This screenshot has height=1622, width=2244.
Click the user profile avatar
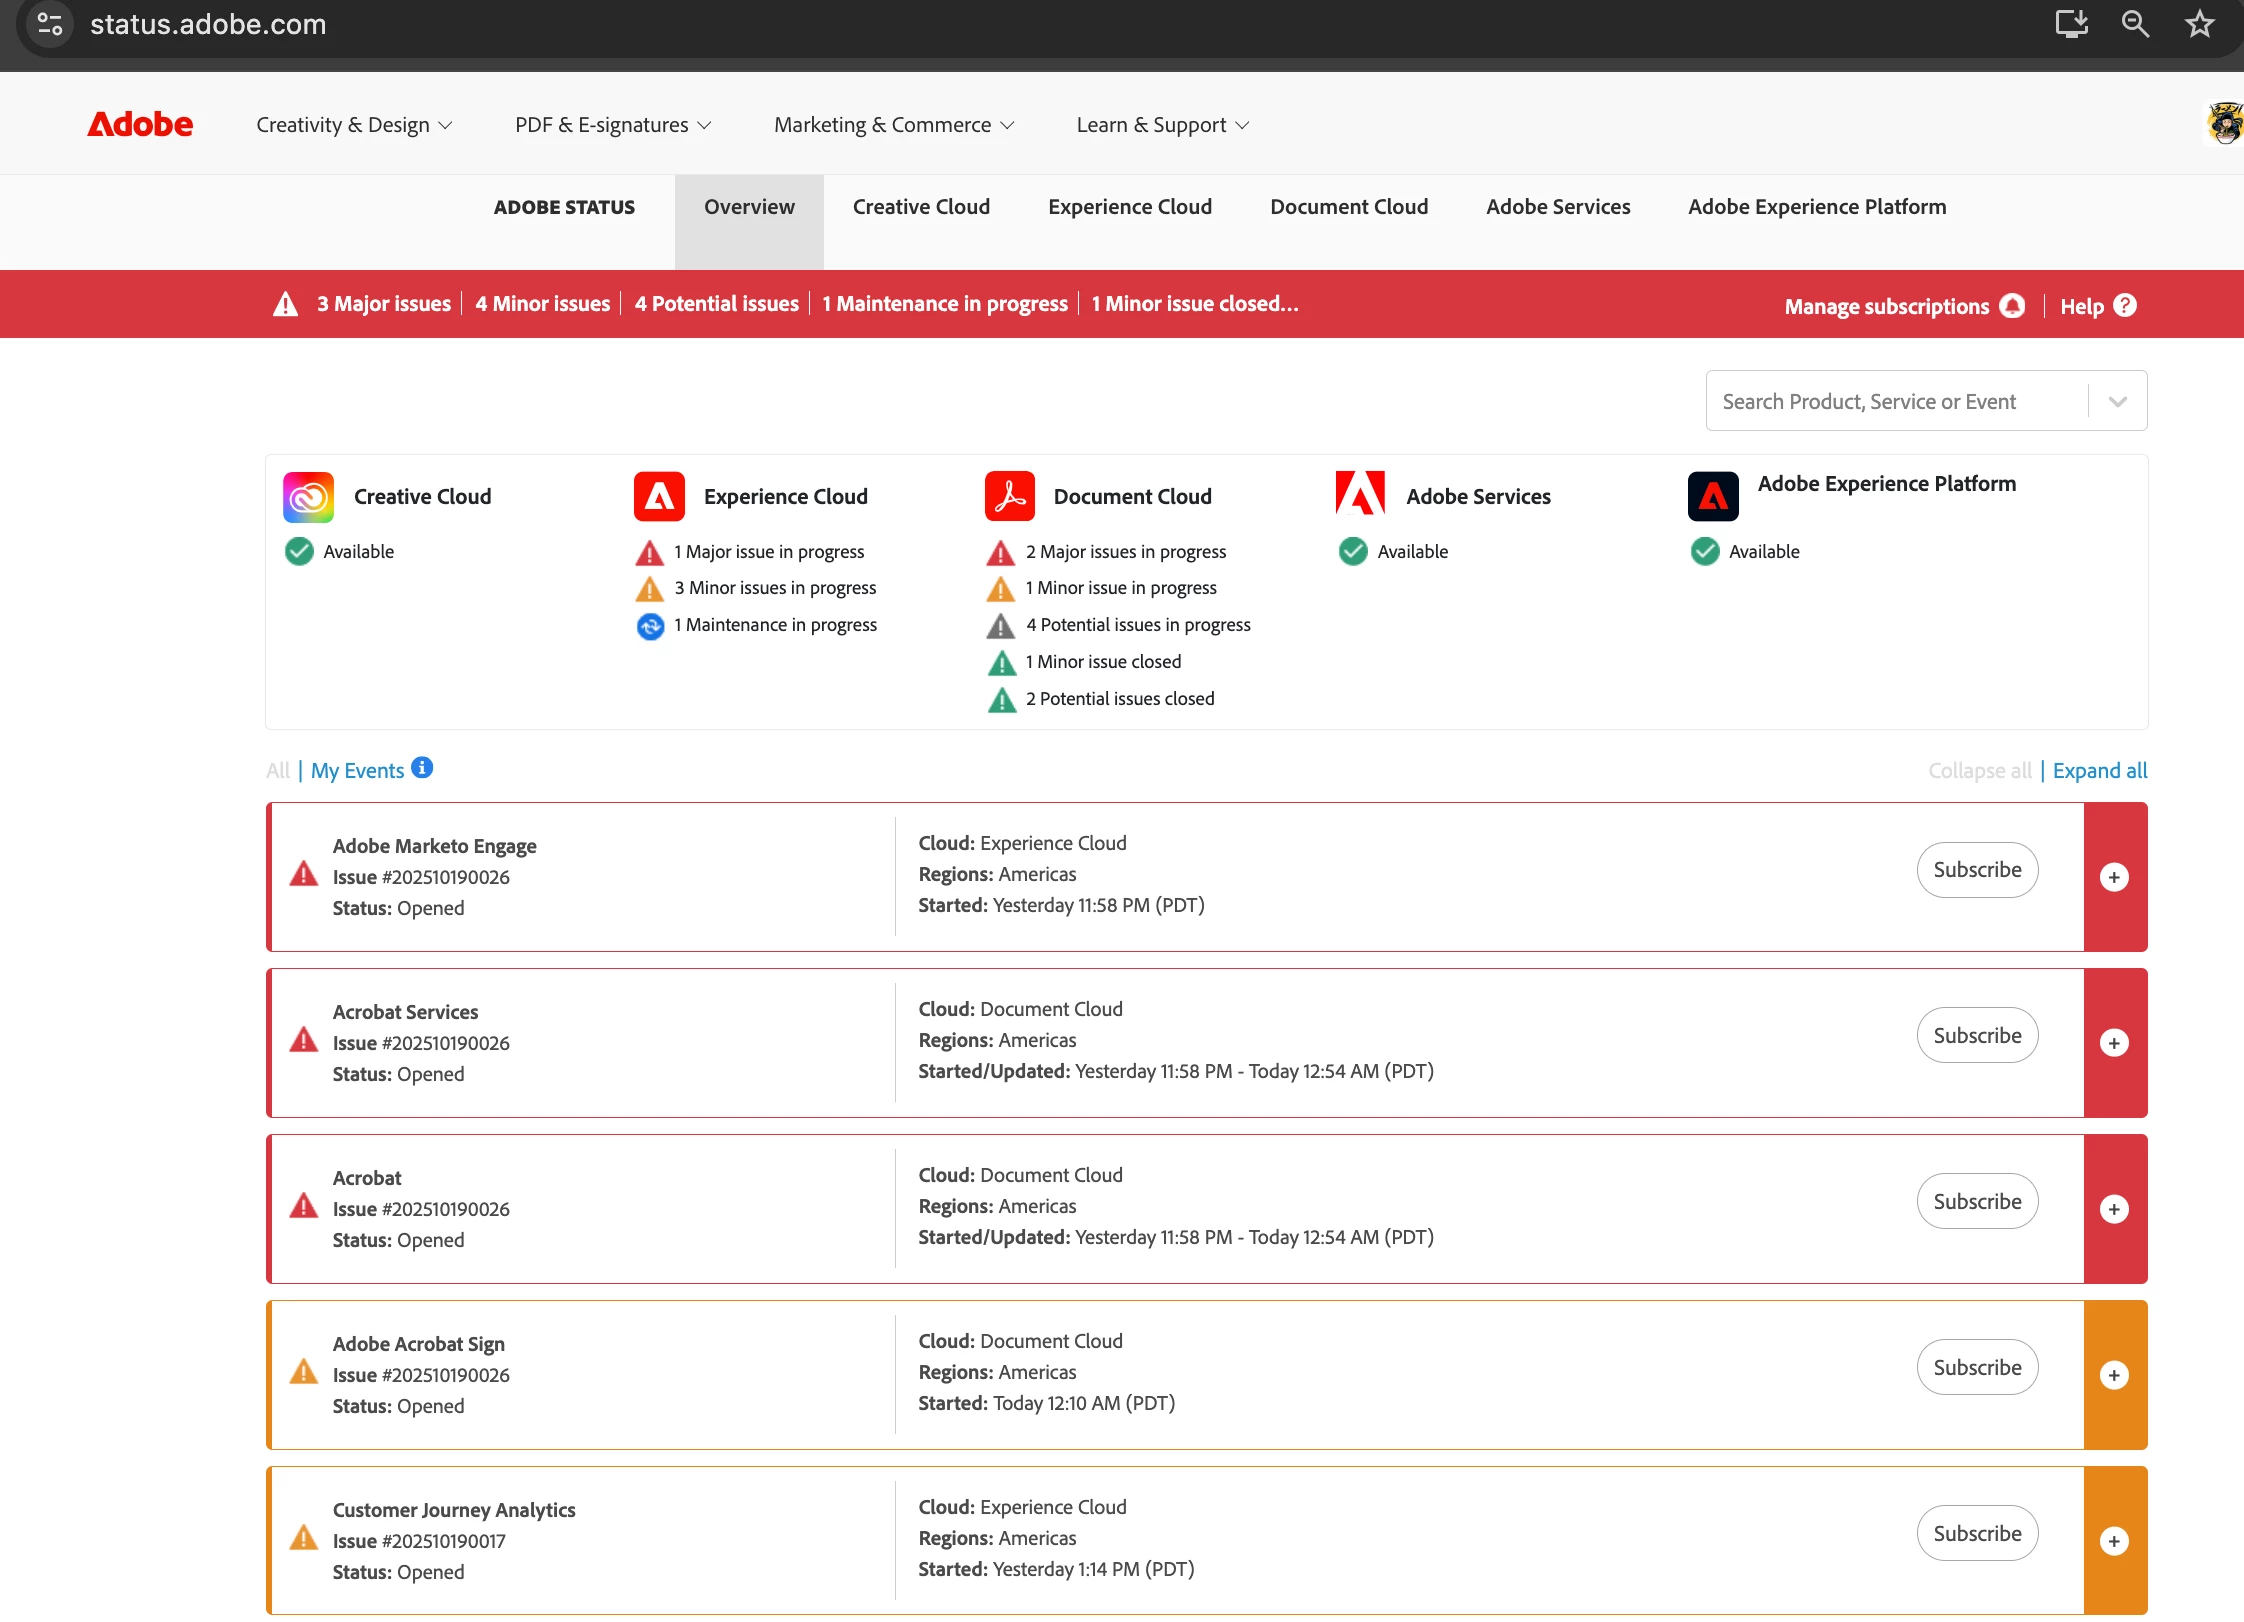(2225, 124)
